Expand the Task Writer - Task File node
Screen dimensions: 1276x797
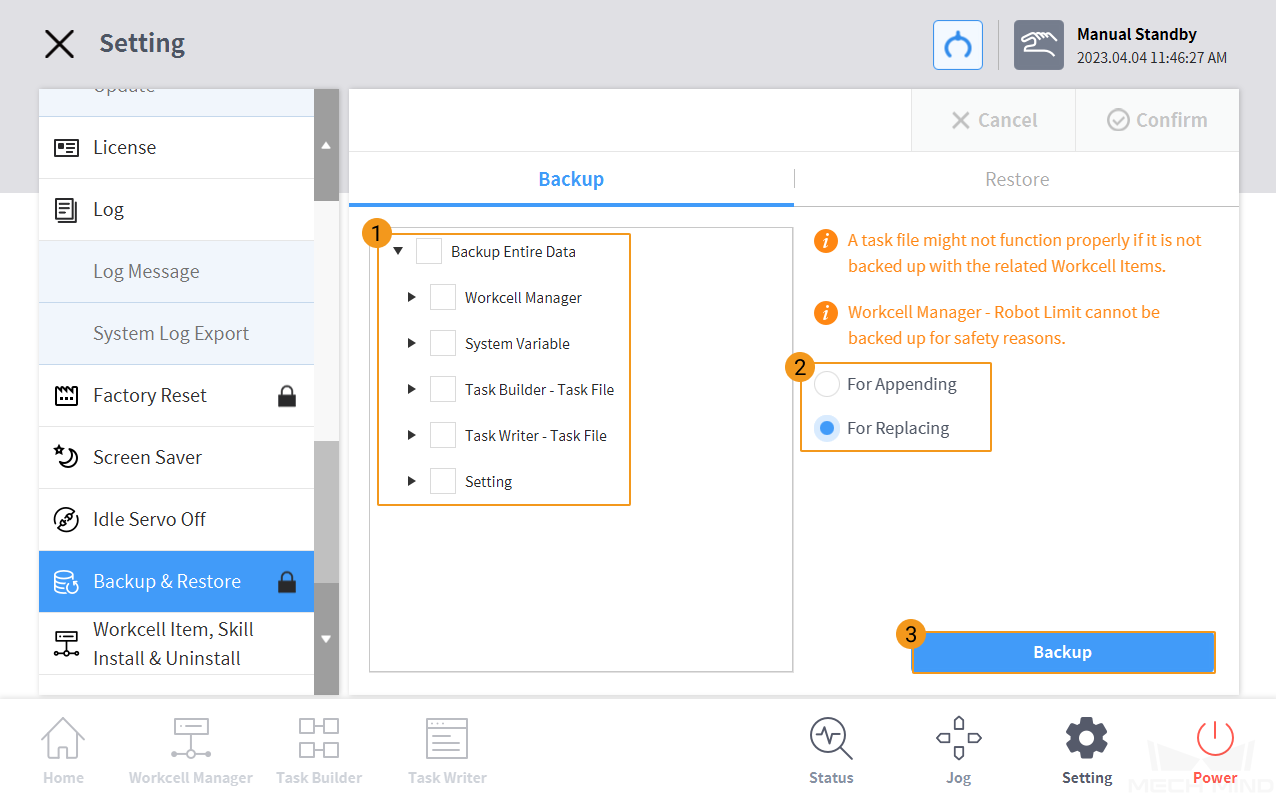(x=411, y=435)
